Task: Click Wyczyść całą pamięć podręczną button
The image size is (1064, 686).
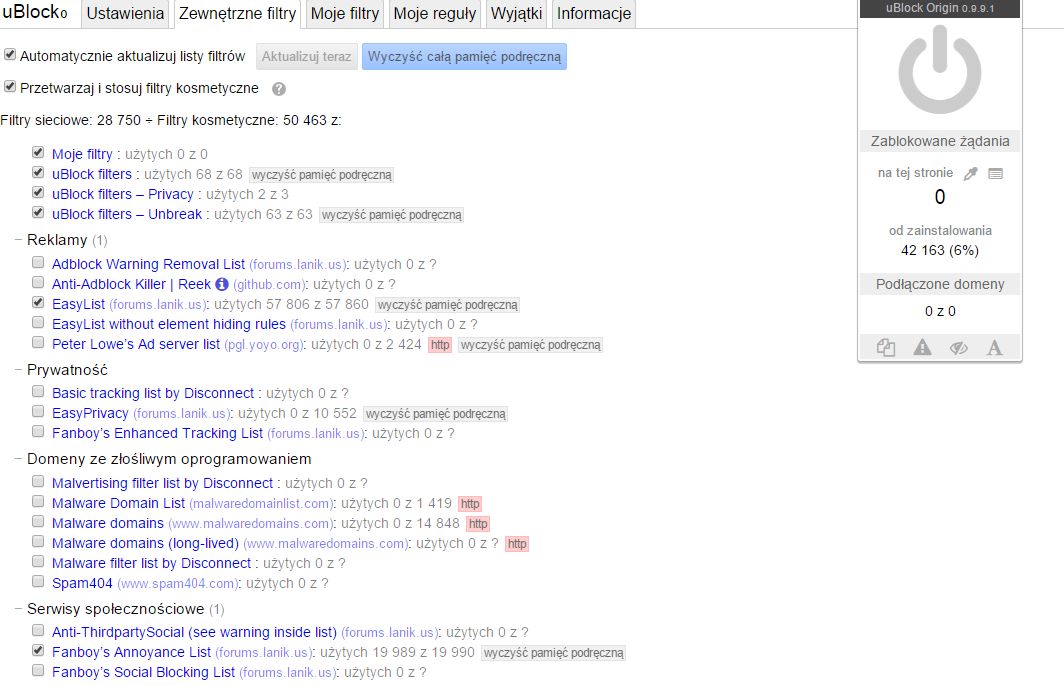Action: tap(464, 56)
